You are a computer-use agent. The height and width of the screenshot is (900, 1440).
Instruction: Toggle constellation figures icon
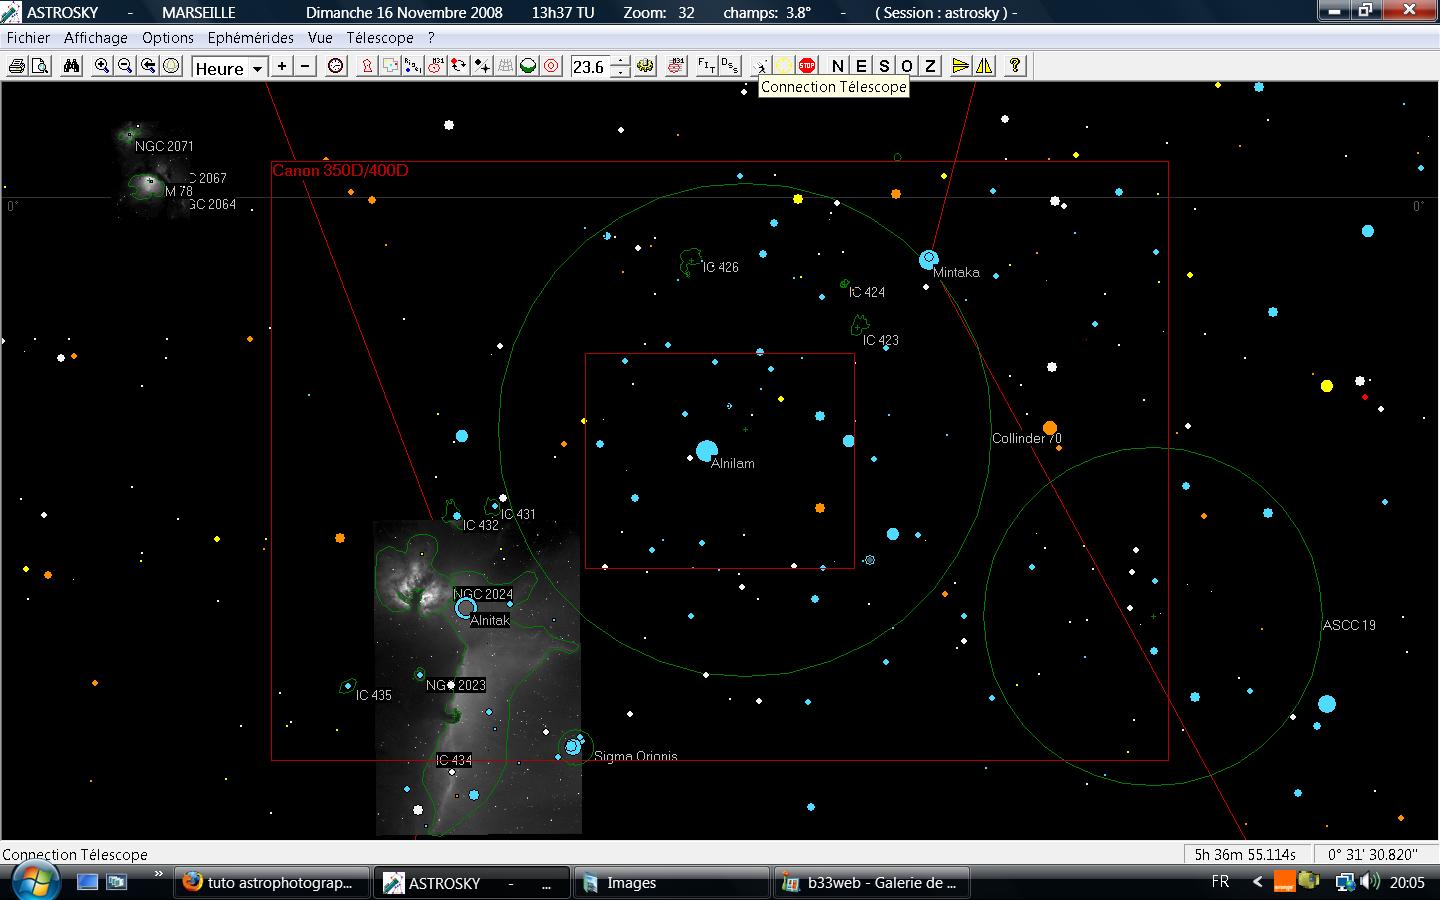[367, 66]
